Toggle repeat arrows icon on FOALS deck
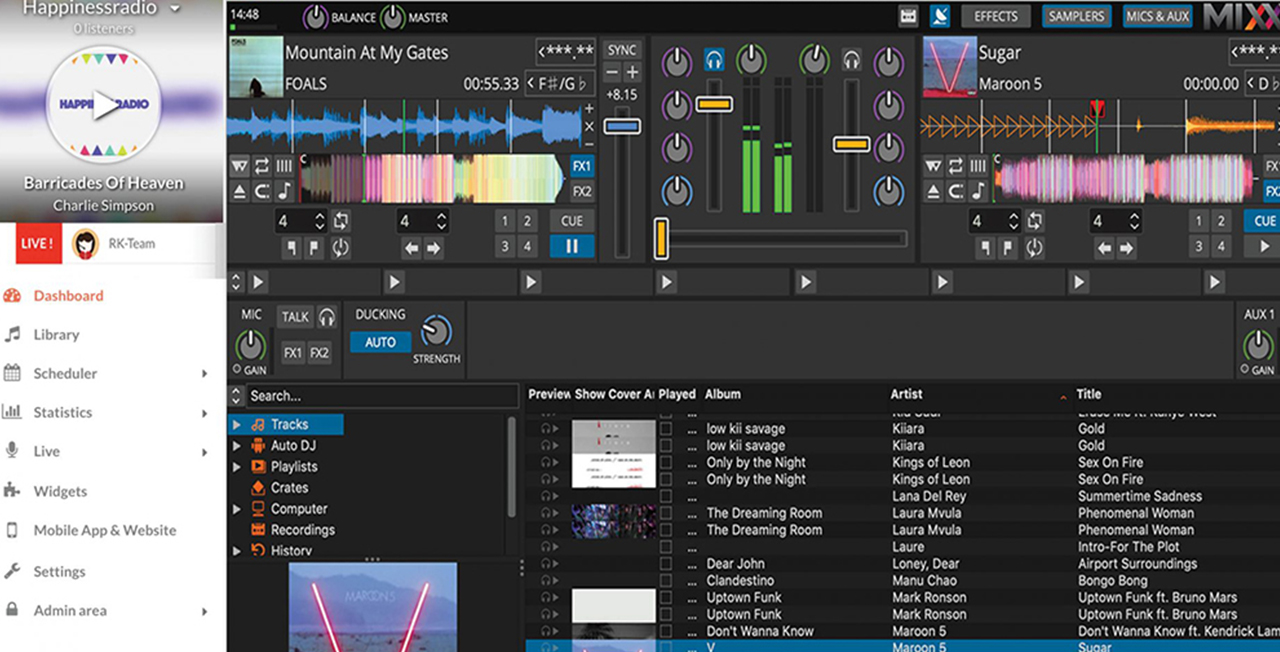Image resolution: width=1280 pixels, height=652 pixels. [x=262, y=166]
